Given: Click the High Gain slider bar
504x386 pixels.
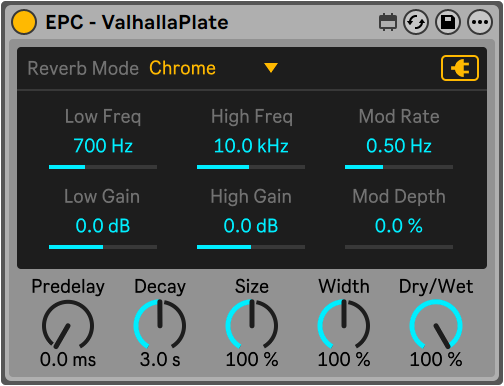Looking at the screenshot, I should tap(251, 247).
